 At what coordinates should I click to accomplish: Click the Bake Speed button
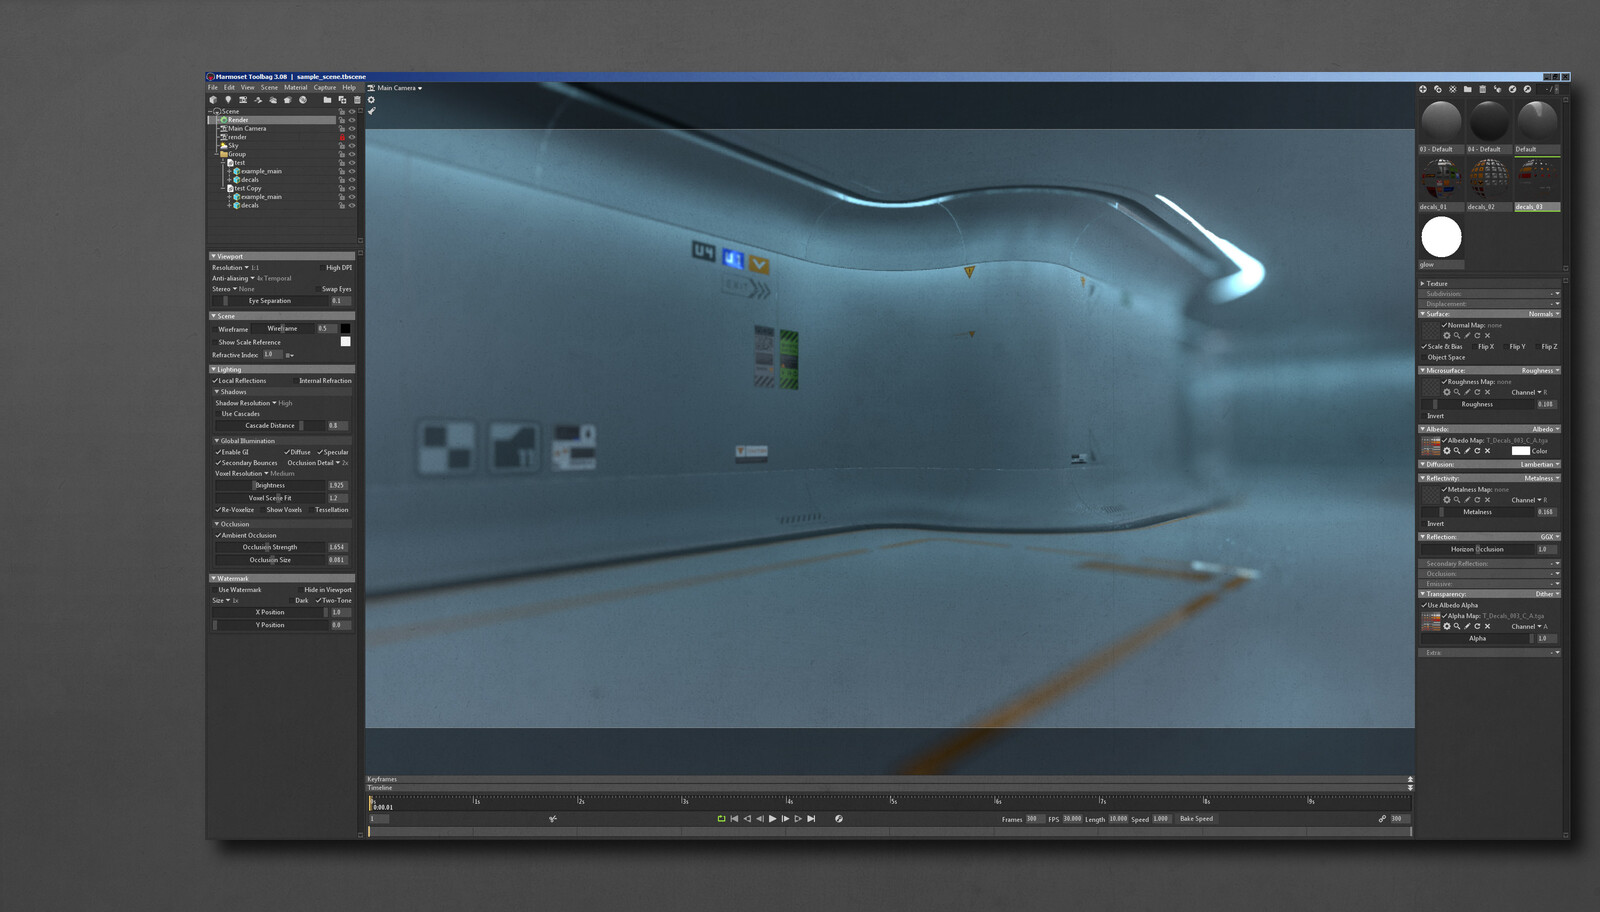[x=1196, y=819]
